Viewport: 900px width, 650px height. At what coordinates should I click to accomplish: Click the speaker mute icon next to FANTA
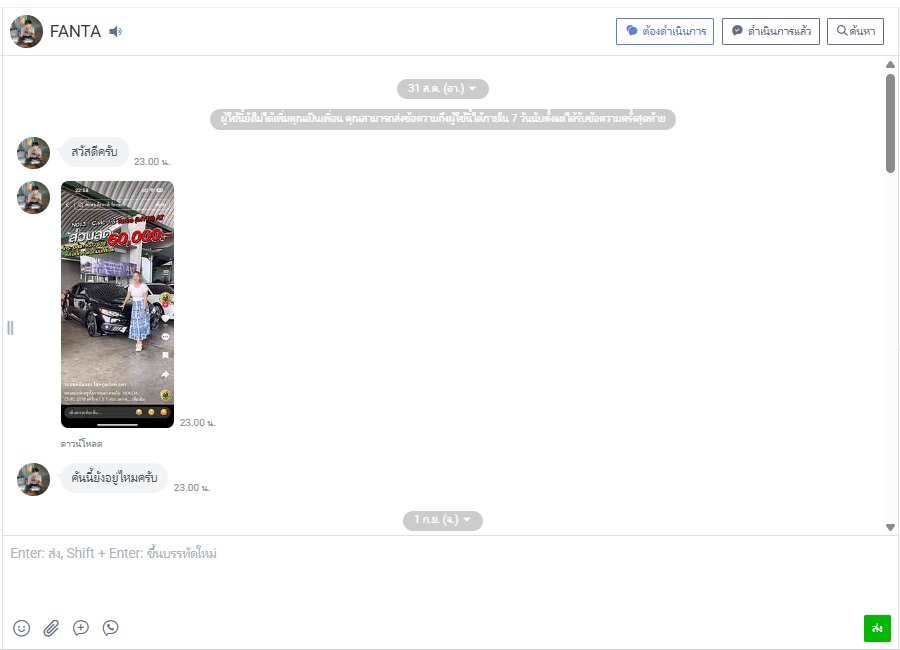coord(116,32)
